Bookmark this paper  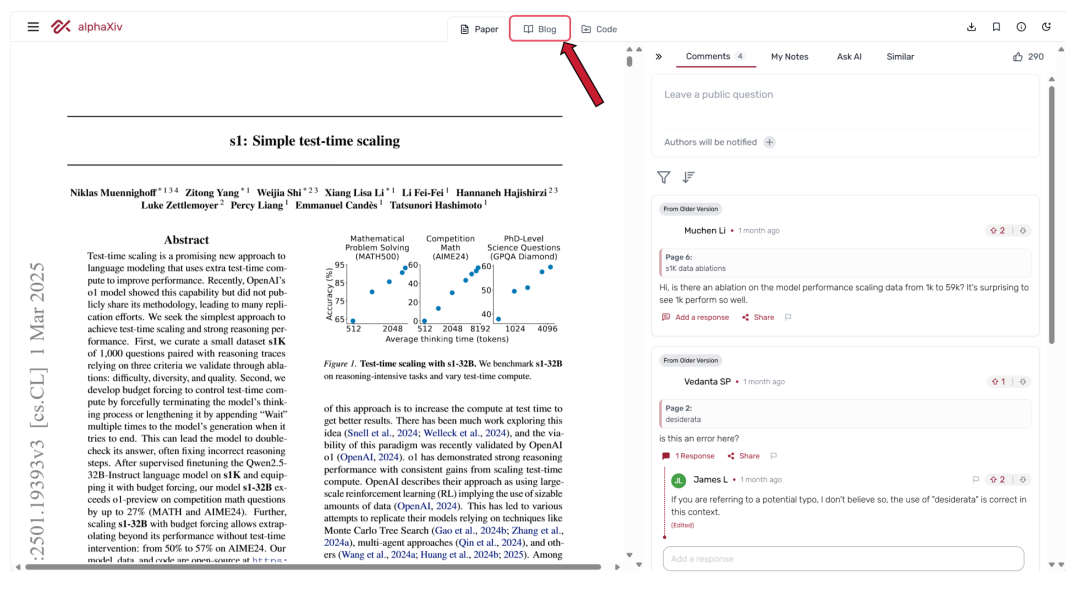[996, 27]
